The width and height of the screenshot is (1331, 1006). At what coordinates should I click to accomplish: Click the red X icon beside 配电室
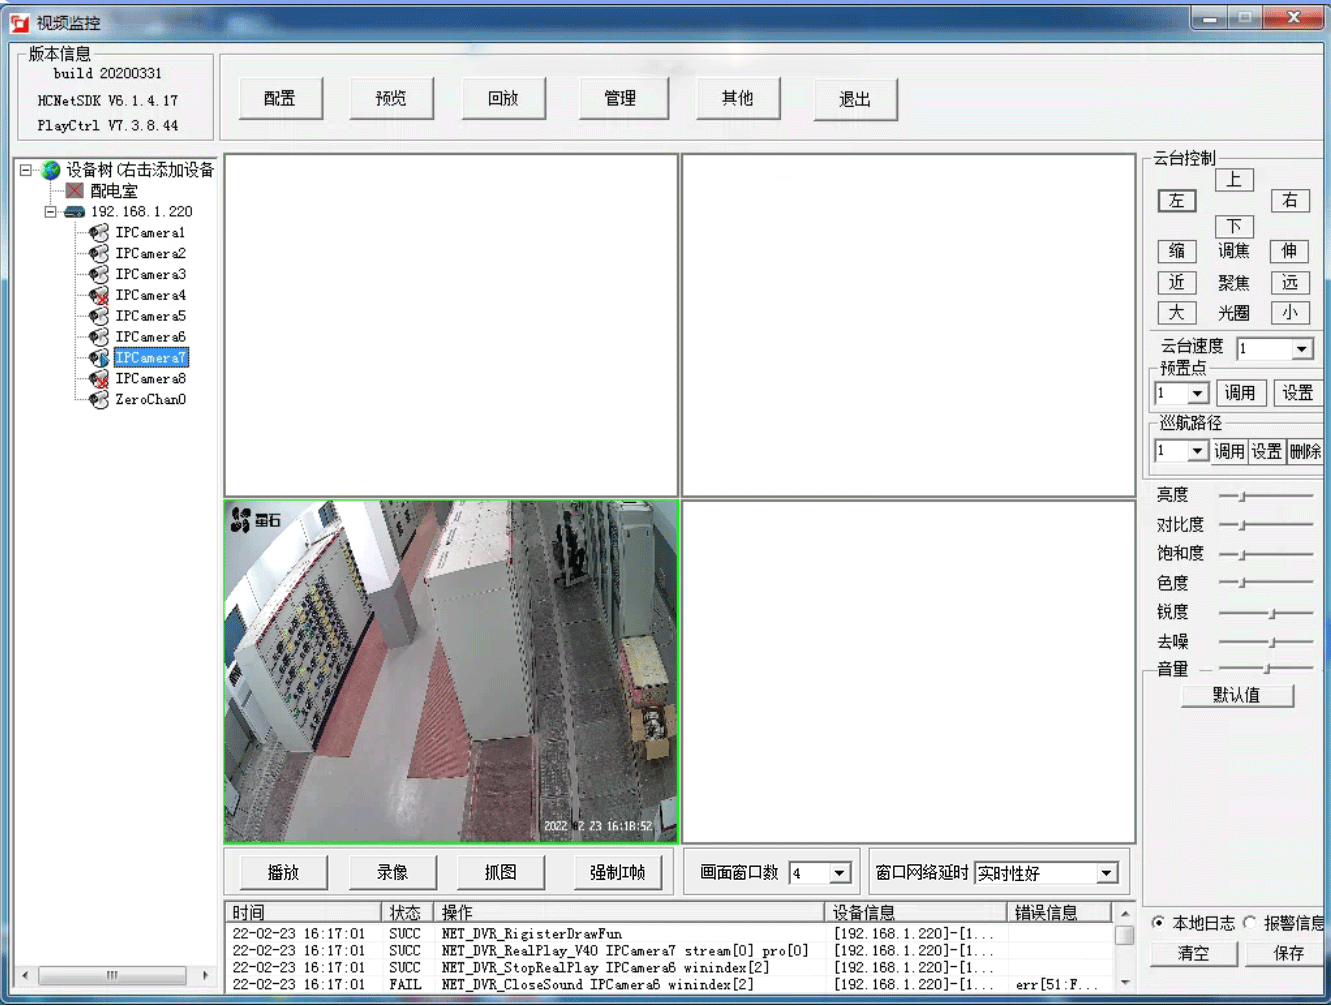coord(75,191)
